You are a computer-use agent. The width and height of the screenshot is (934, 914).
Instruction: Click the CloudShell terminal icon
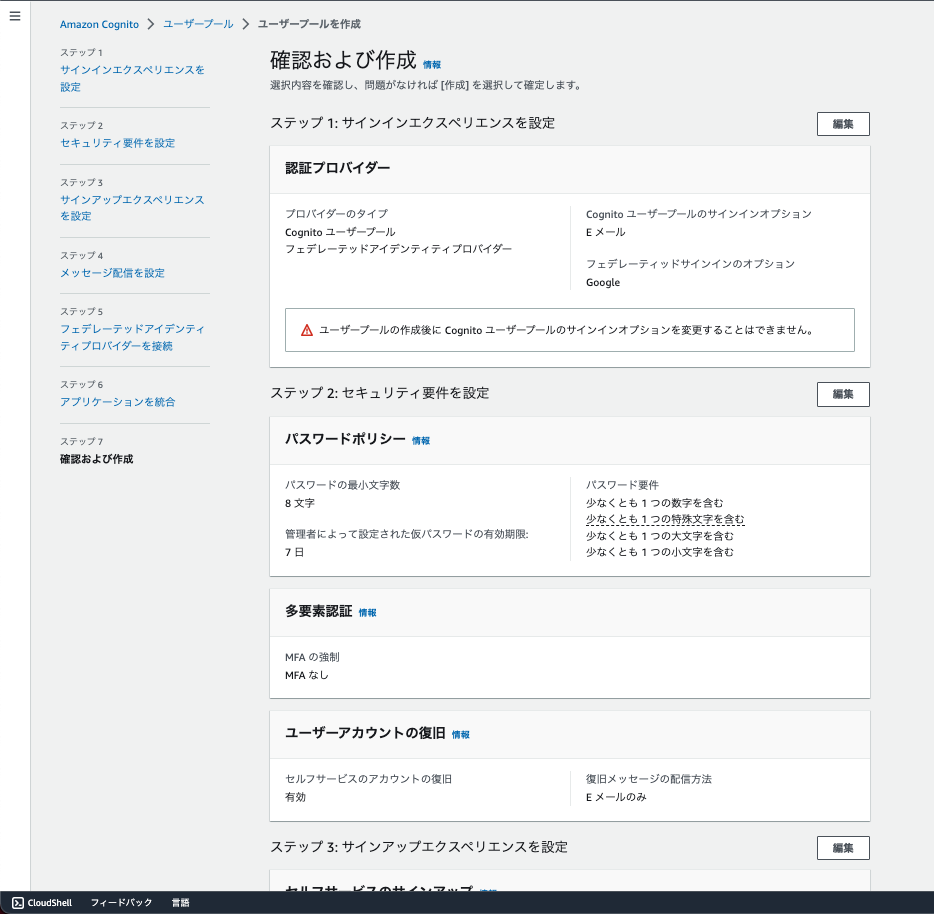pyautogui.click(x=18, y=903)
